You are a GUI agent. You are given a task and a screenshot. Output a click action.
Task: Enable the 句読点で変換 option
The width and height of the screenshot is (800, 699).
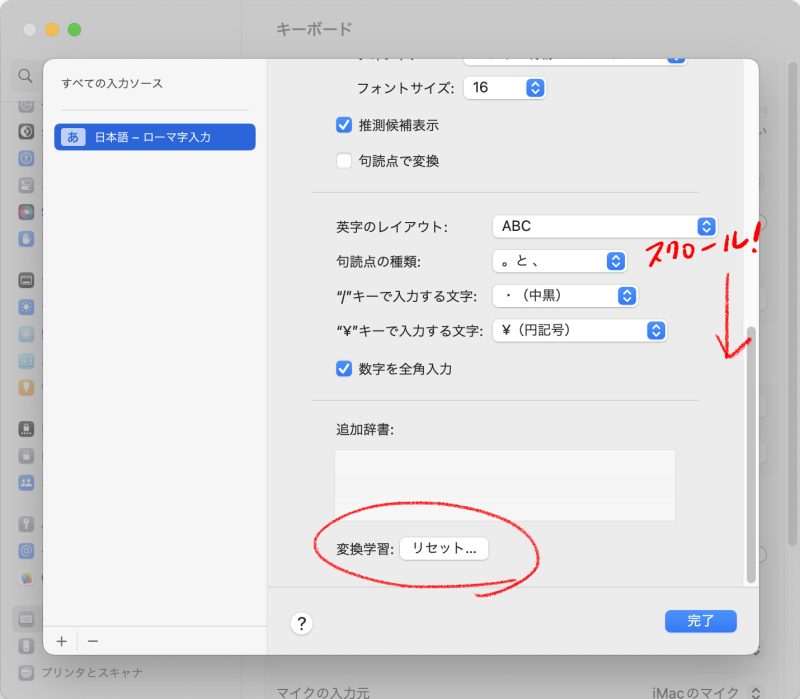343,160
